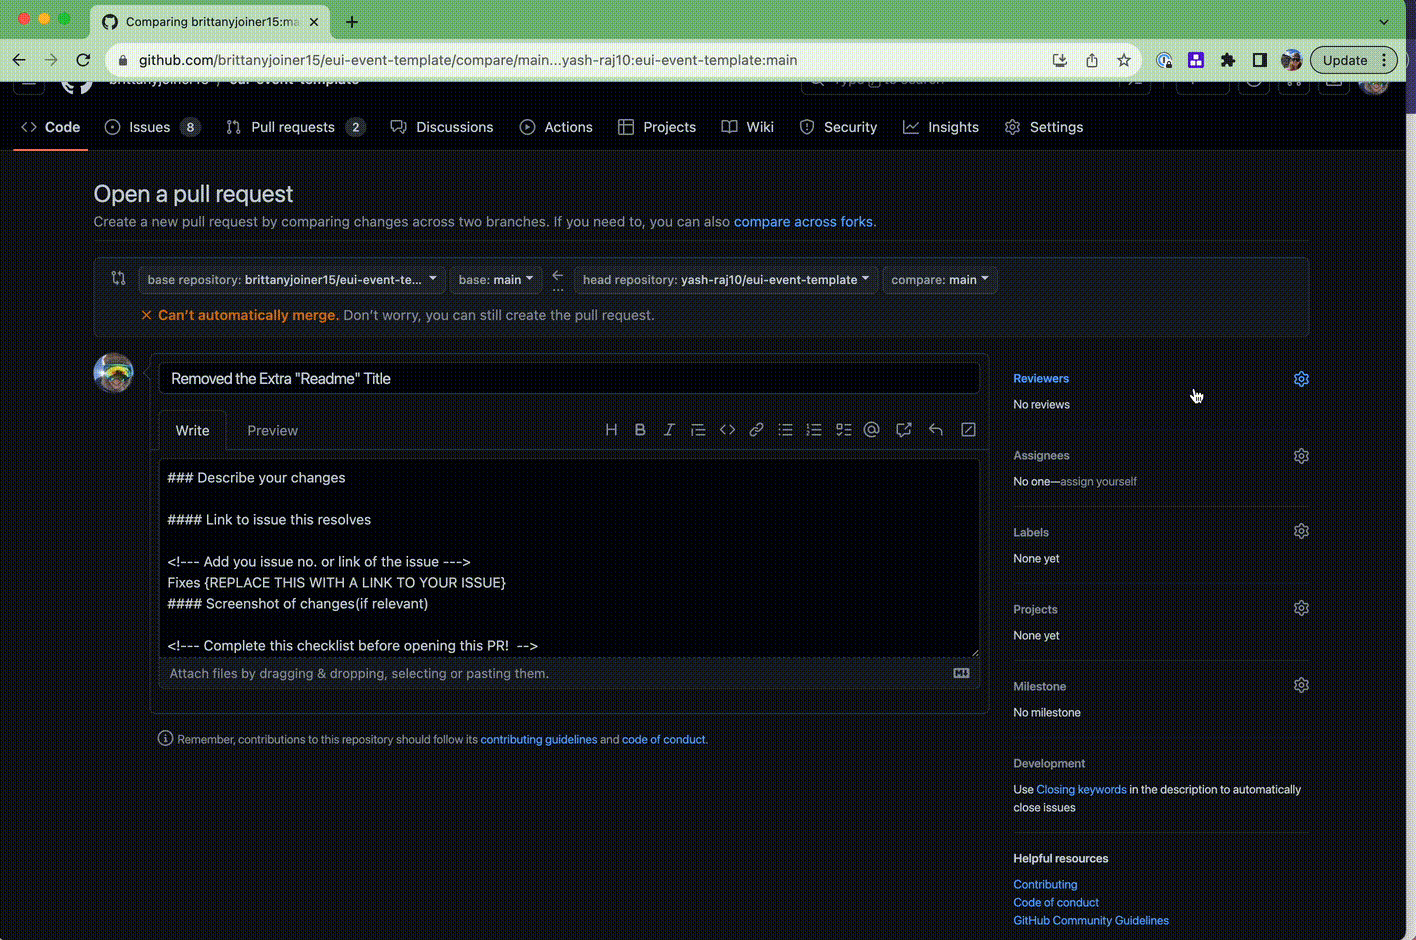Bookmark this page with the star icon
1416x940 pixels.
(1124, 60)
